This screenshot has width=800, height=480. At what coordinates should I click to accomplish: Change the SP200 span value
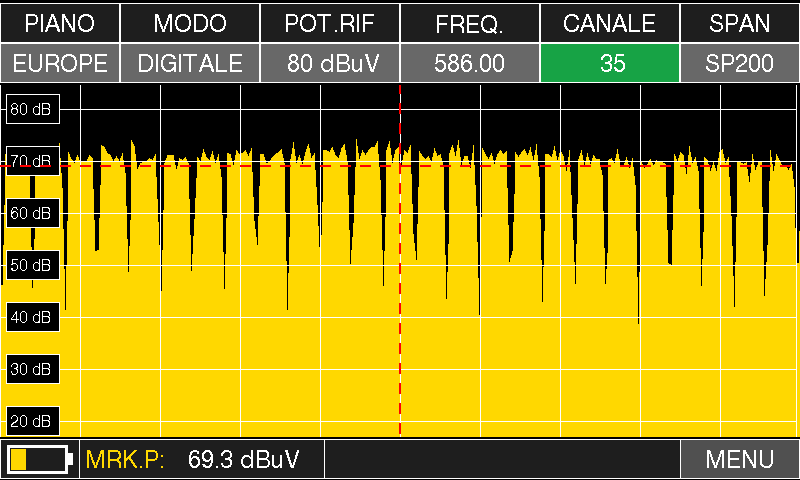click(x=740, y=63)
